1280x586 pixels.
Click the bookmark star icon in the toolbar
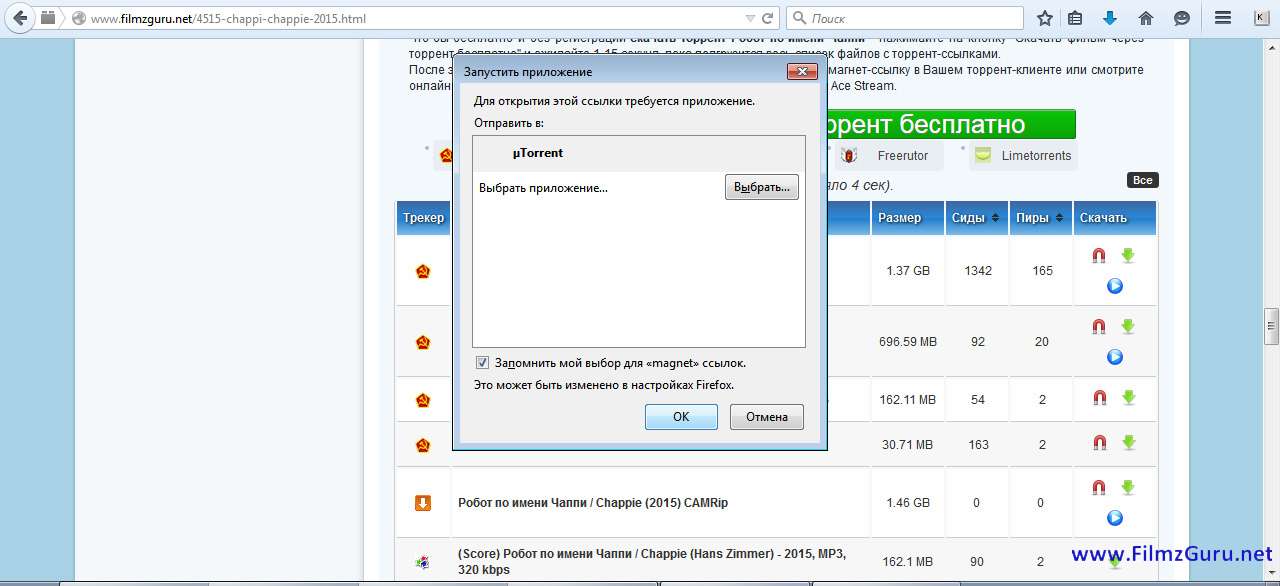[x=1045, y=18]
